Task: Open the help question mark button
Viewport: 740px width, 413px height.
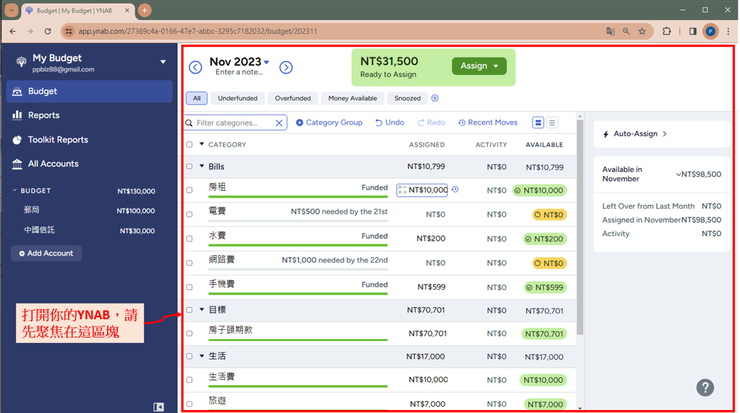Action: [705, 388]
